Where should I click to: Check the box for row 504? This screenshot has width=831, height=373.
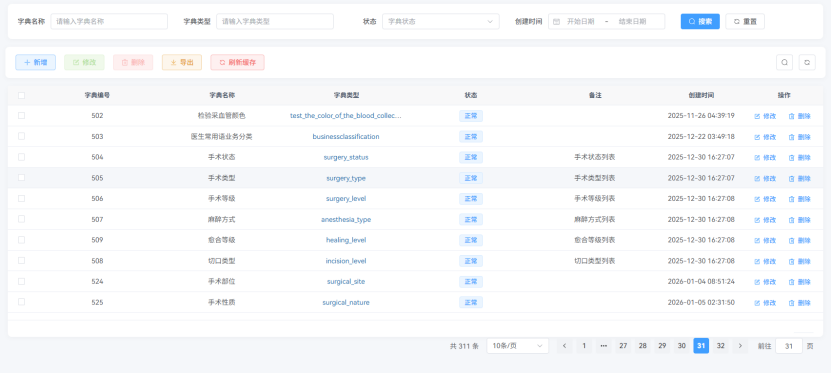click(x=21, y=157)
